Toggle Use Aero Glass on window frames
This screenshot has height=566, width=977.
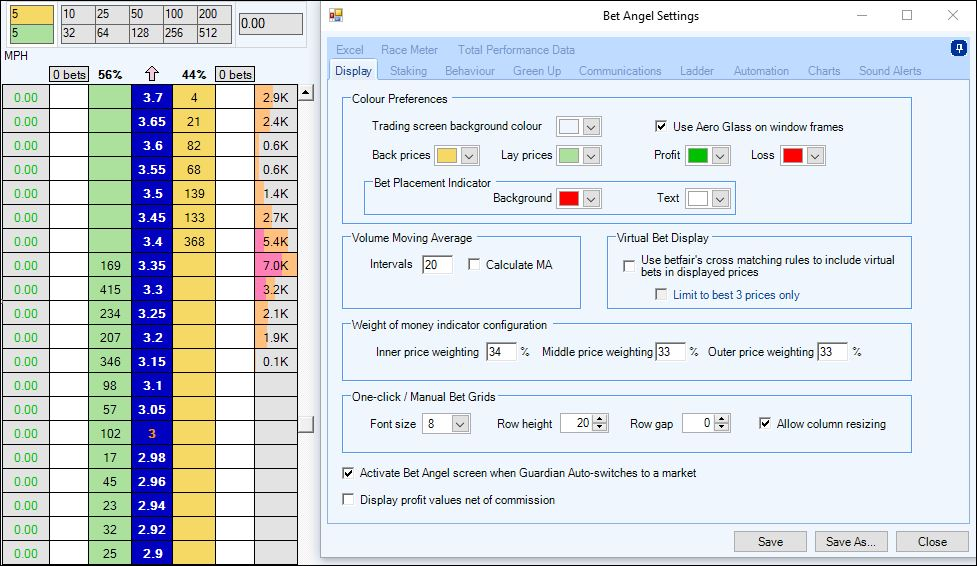tap(661, 127)
